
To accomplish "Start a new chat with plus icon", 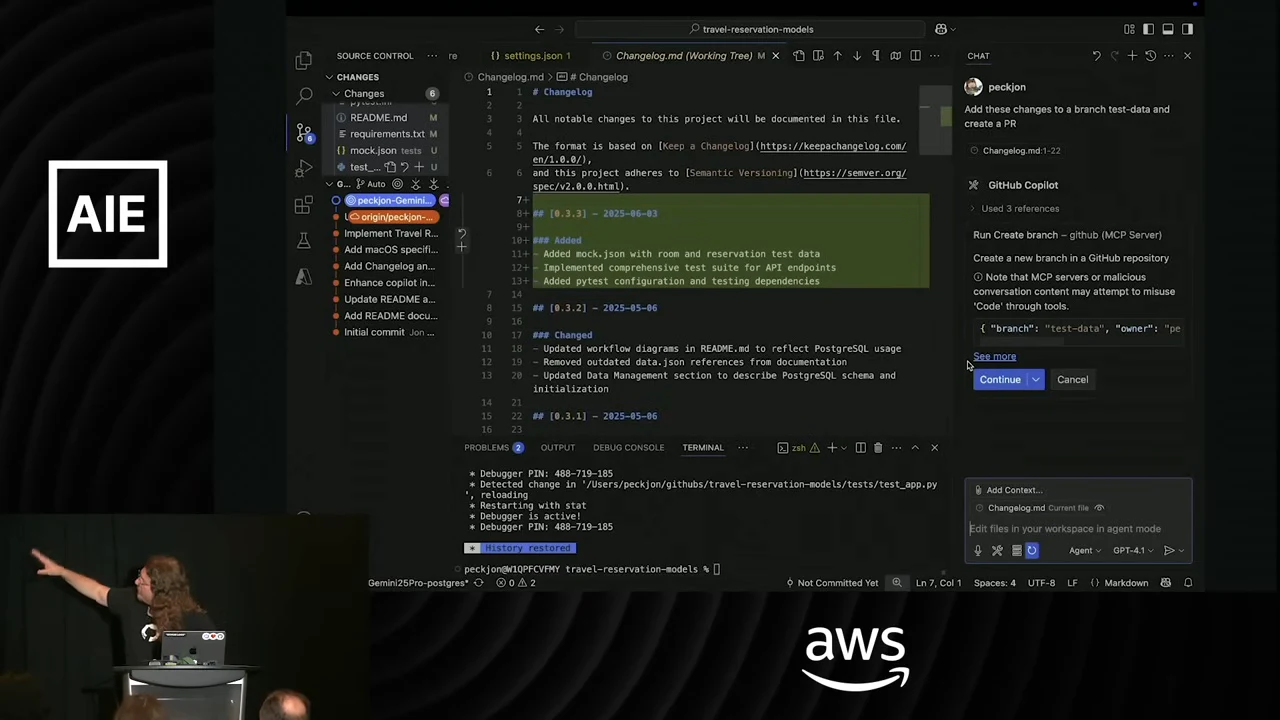I will click(1132, 56).
